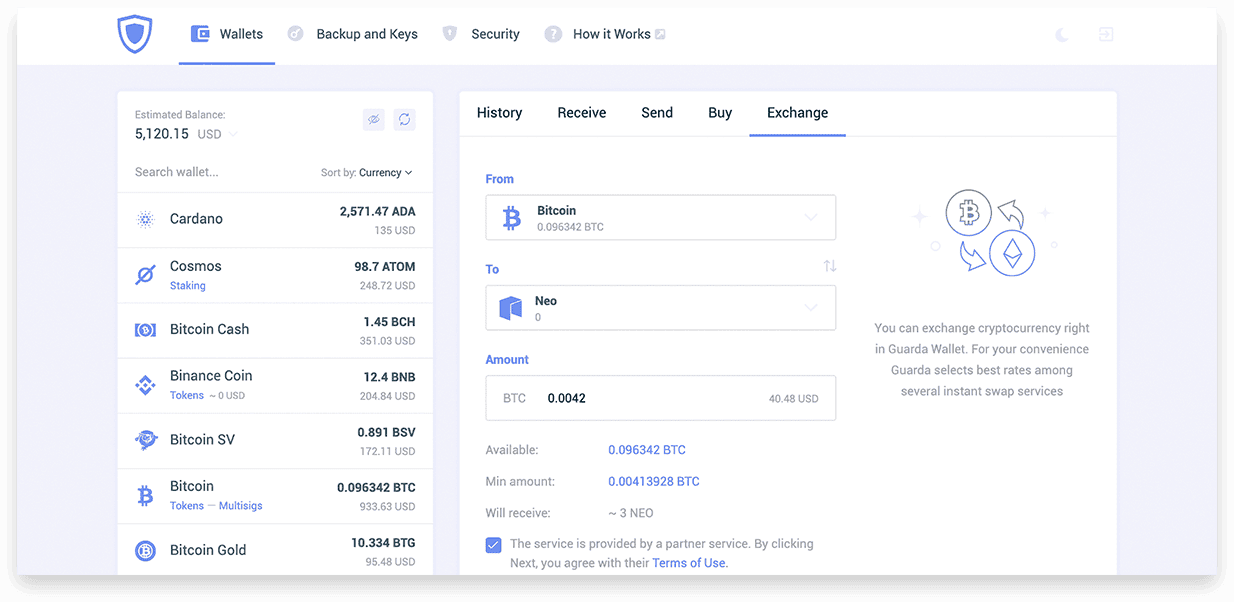Screen dimensions: 1234x602
Task: Click the 12.4 BNB balance
Action: point(389,377)
